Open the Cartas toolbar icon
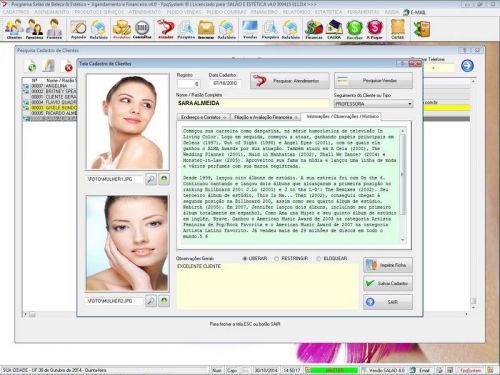Viewport: 500px width, 375px height. (397, 29)
